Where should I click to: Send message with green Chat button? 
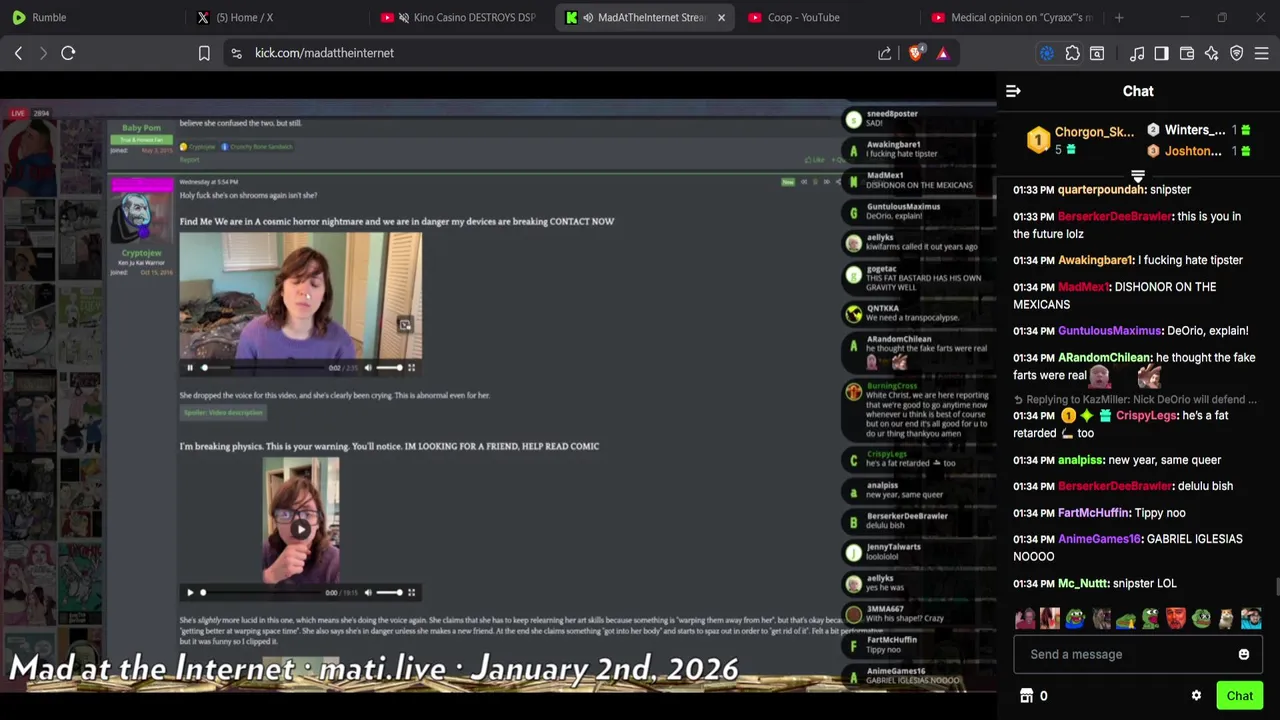(x=1240, y=696)
